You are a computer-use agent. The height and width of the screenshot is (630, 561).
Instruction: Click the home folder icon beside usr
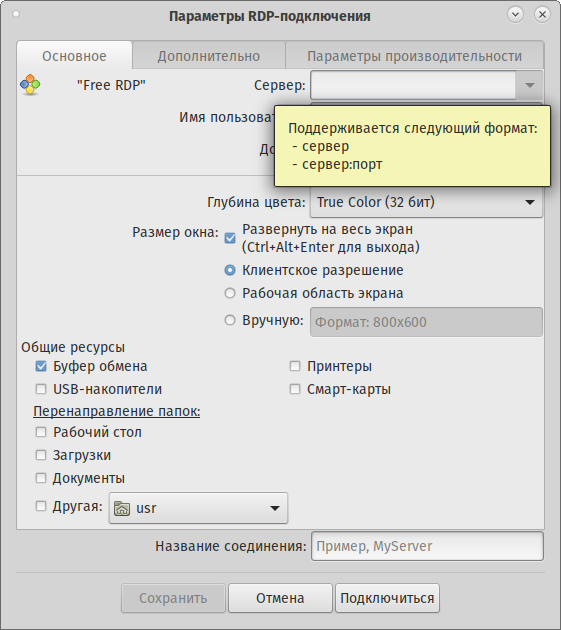(122, 508)
